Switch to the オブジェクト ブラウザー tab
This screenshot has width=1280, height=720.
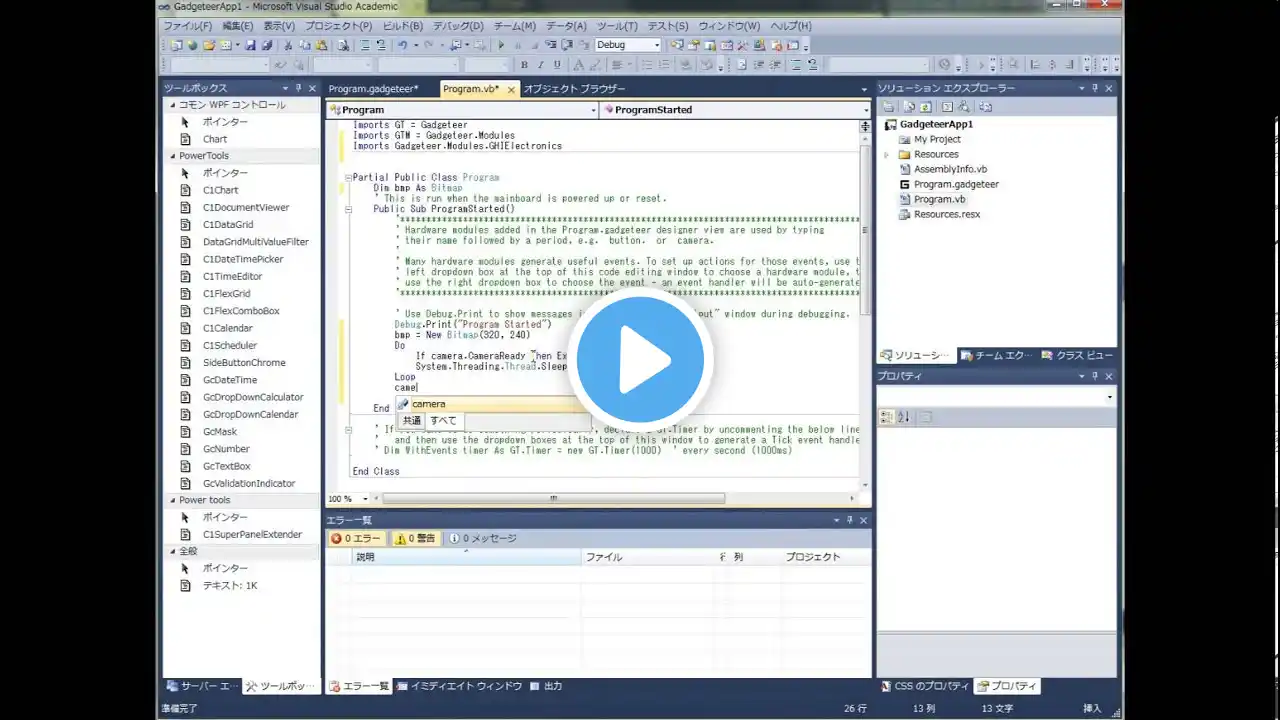(574, 89)
